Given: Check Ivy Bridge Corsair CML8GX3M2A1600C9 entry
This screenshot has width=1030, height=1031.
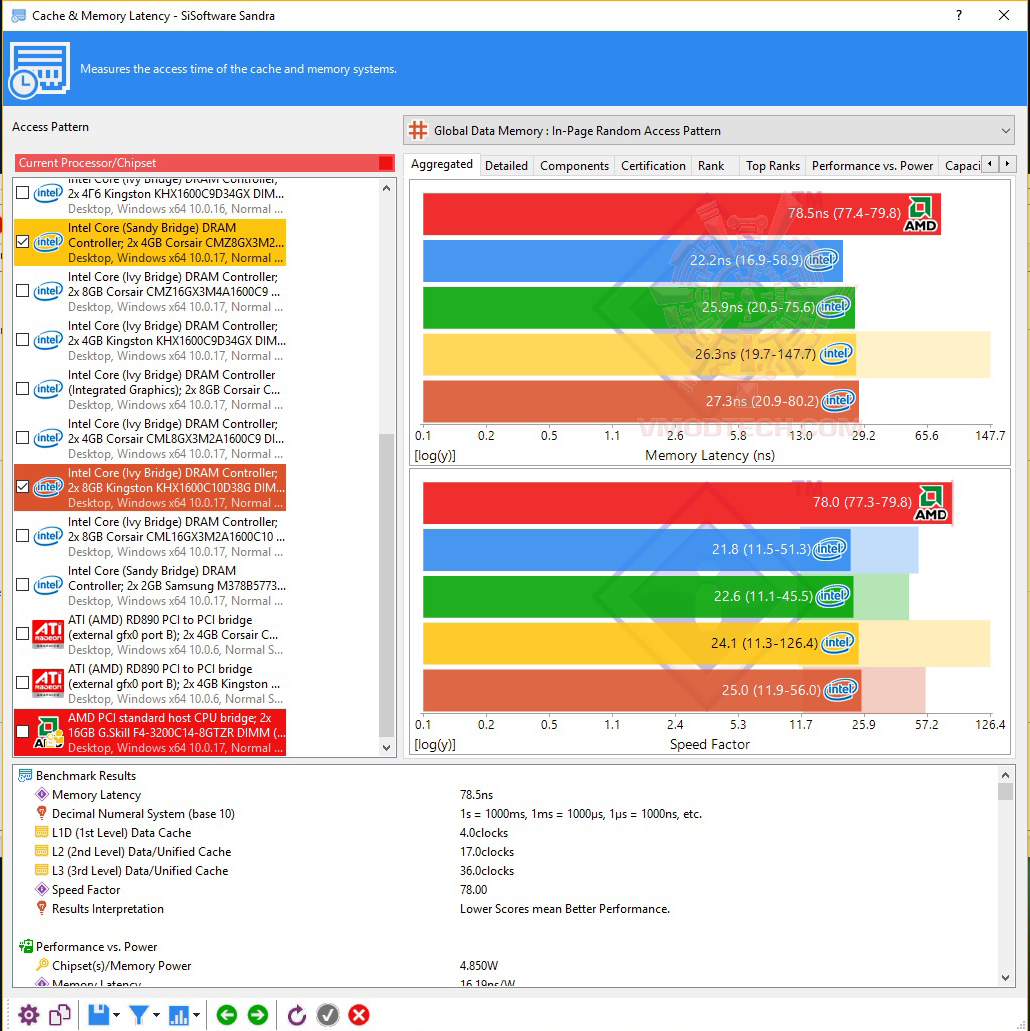Looking at the screenshot, I should (22, 437).
